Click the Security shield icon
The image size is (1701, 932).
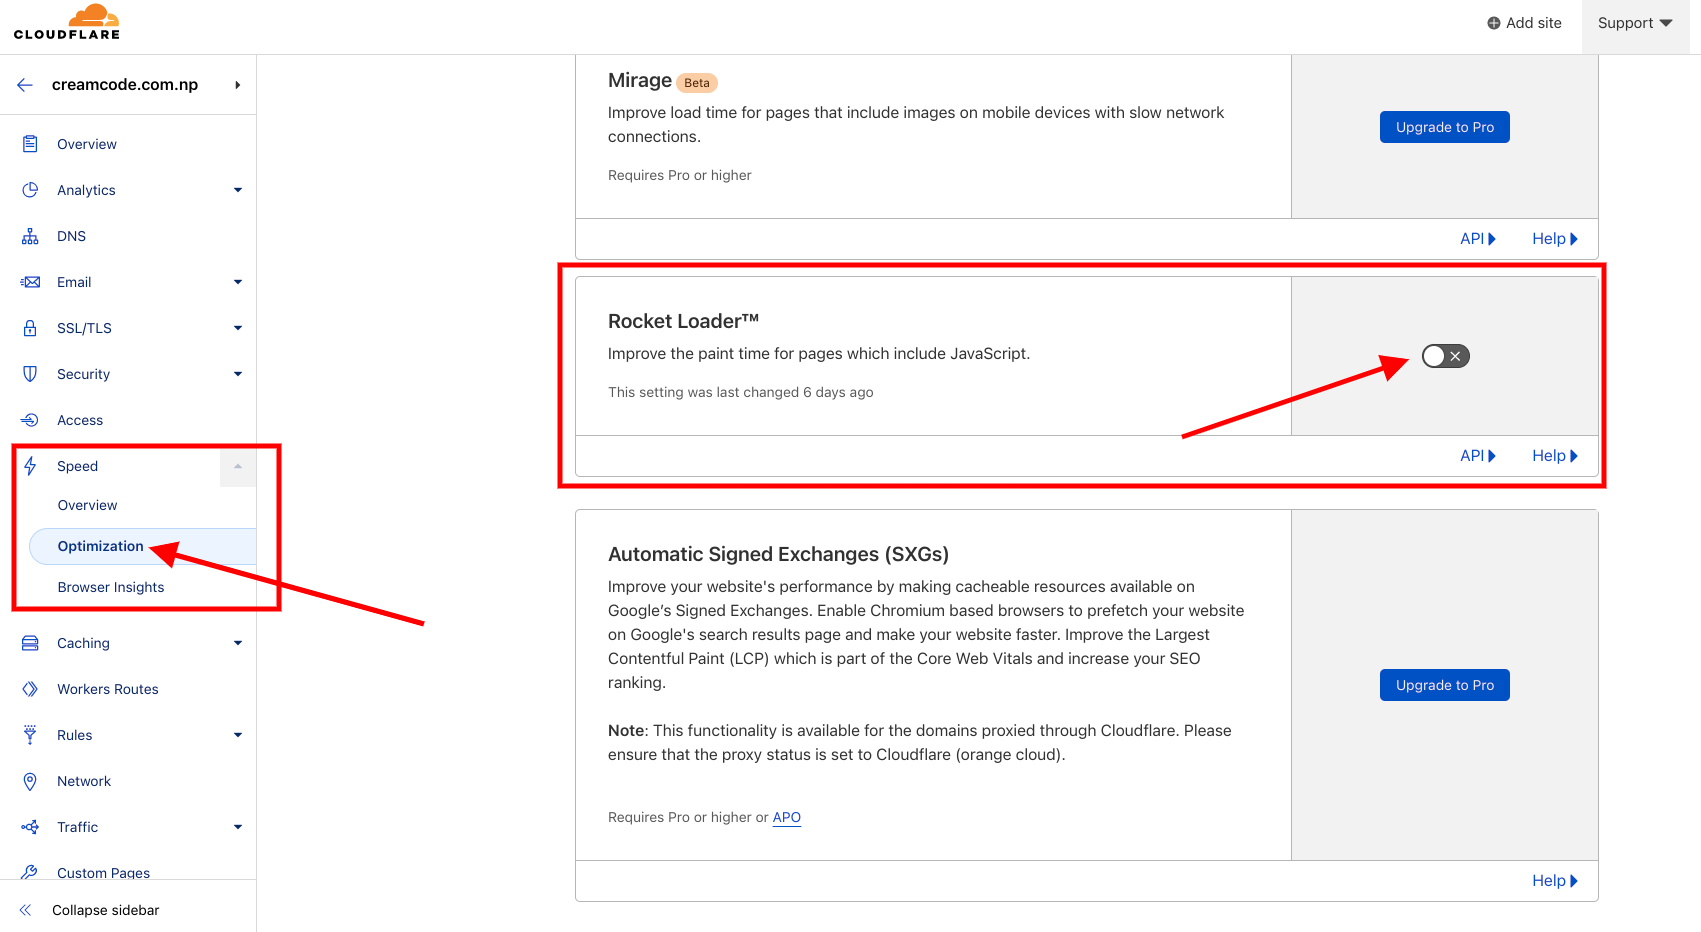[30, 374]
